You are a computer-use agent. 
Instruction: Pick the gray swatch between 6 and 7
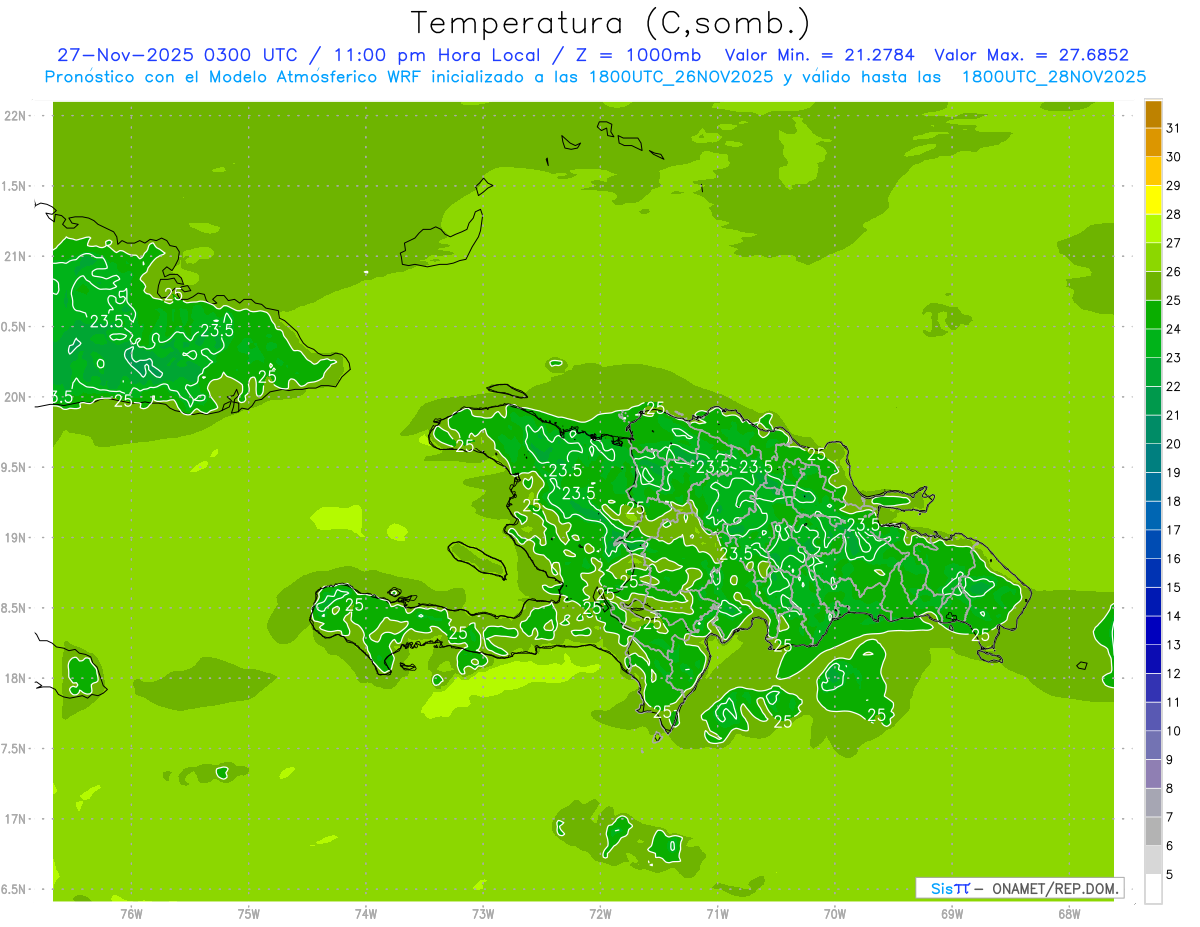1153,831
